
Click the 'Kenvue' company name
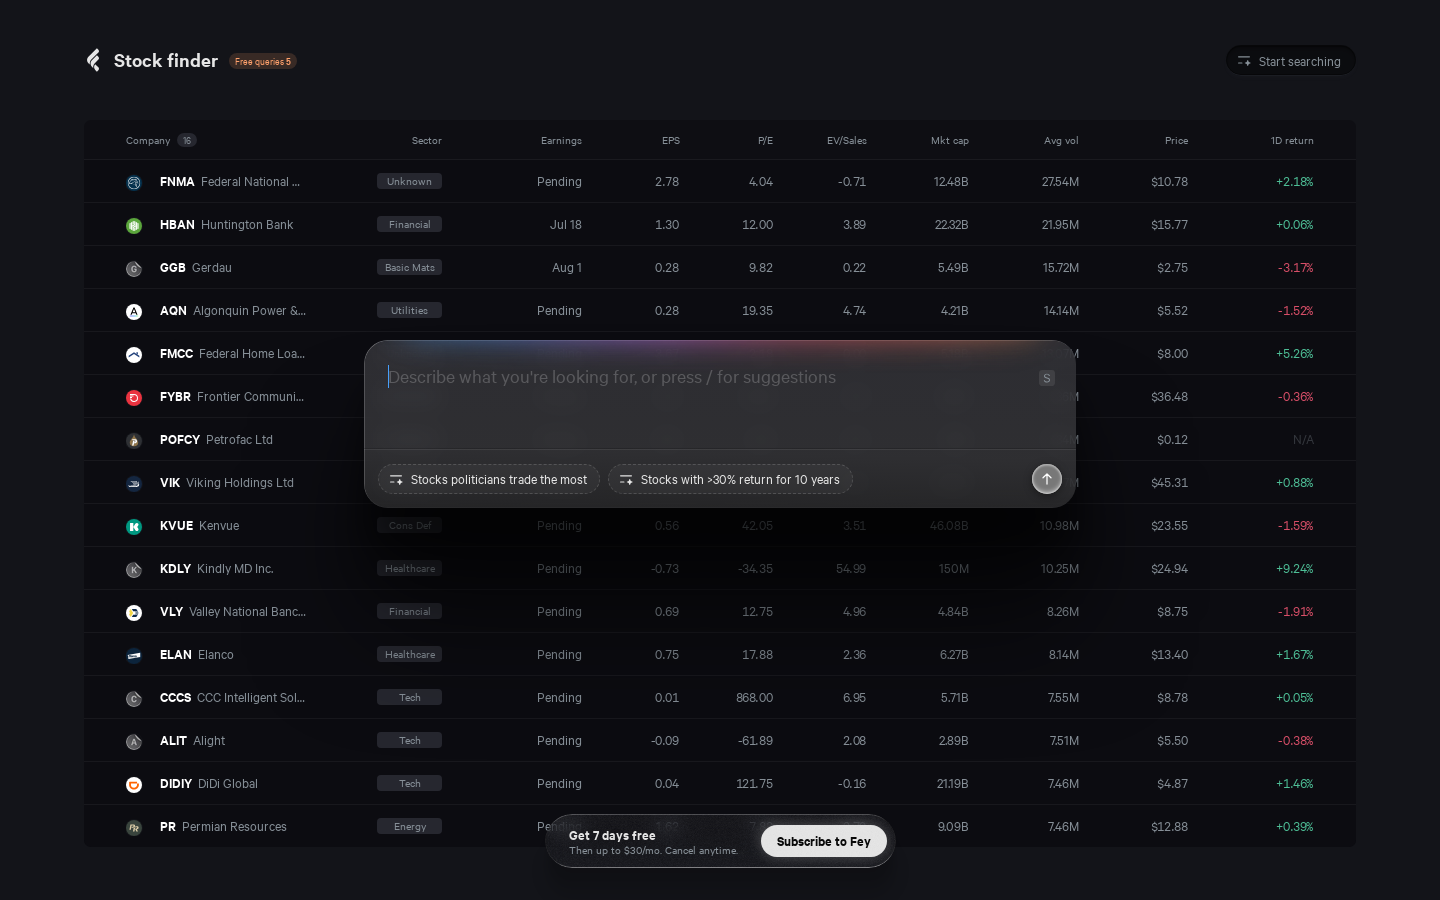219,526
